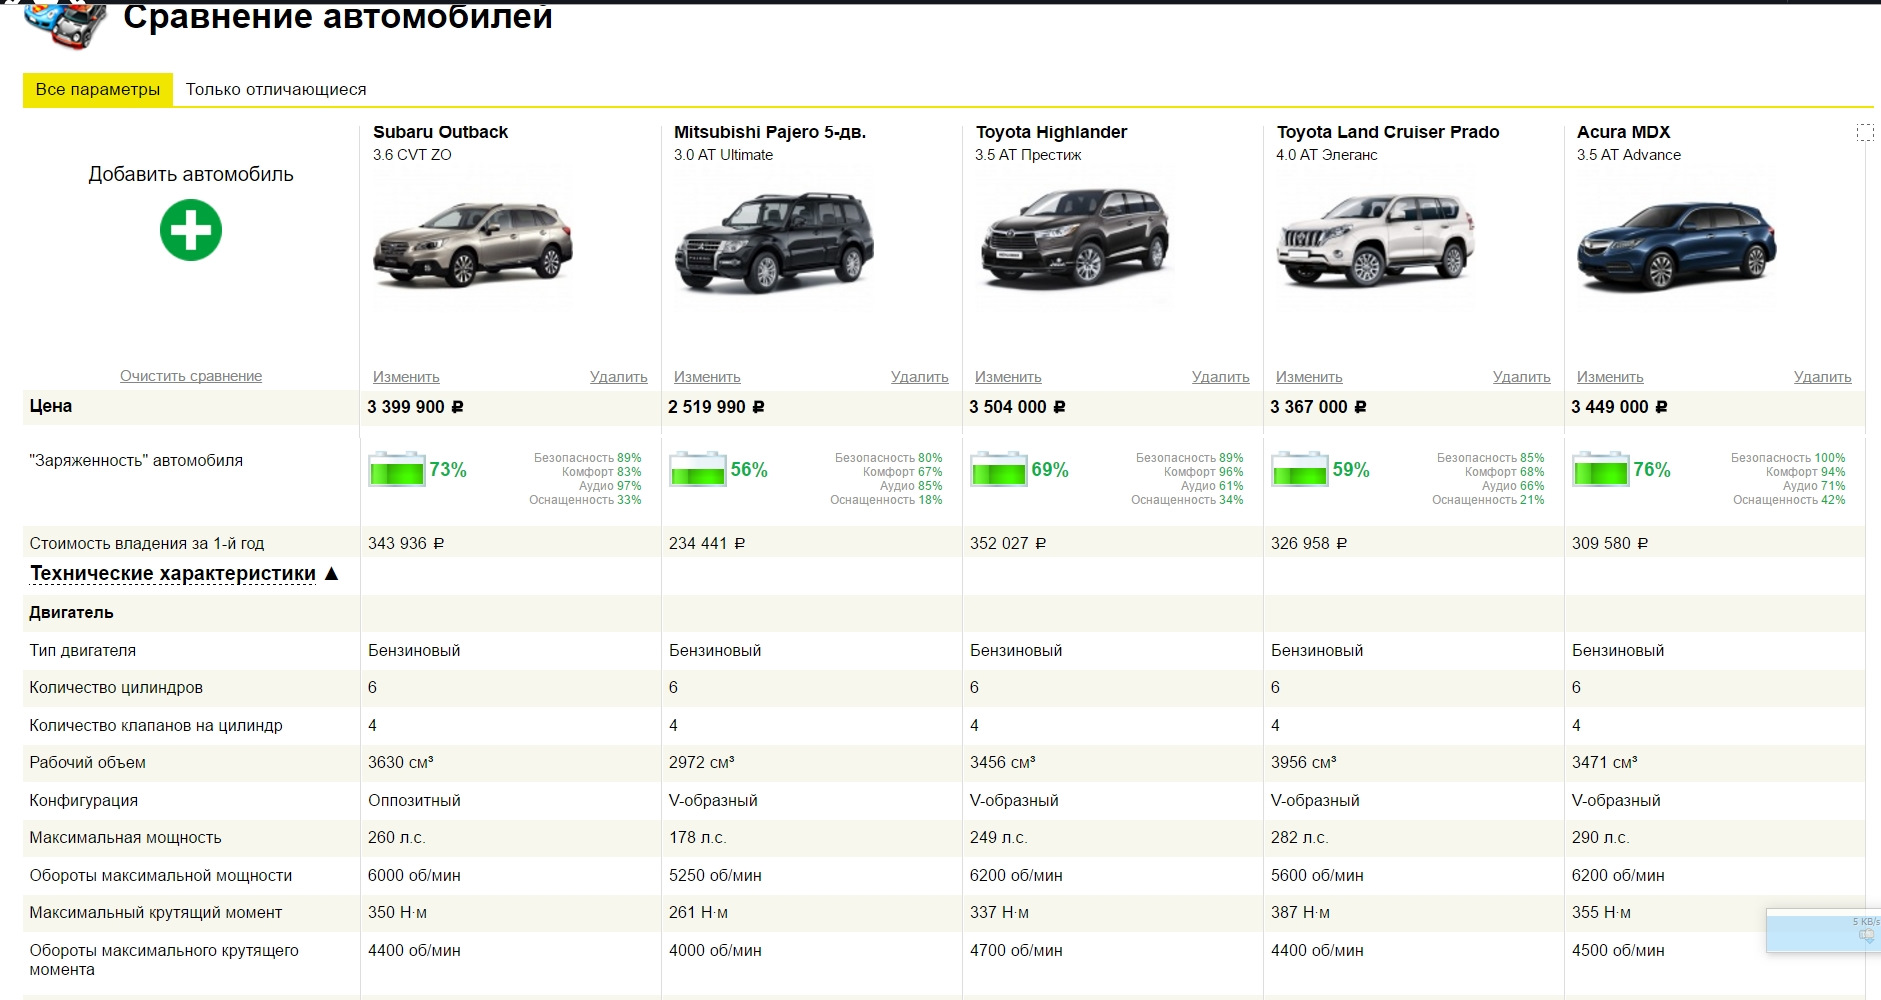The image size is (1881, 1000).
Task: Click Удалить under Mitsubishi Pajero
Action: click(x=920, y=377)
